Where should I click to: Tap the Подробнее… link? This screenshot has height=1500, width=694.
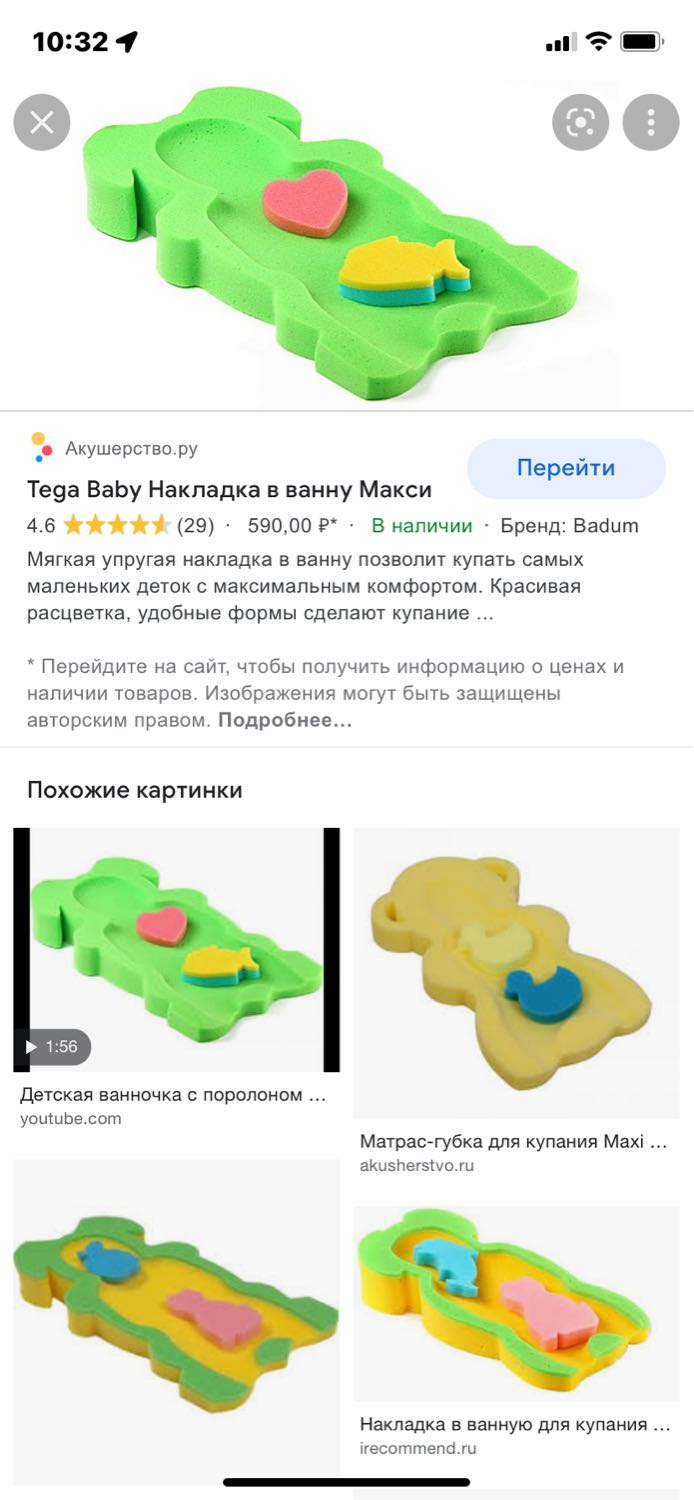(285, 720)
